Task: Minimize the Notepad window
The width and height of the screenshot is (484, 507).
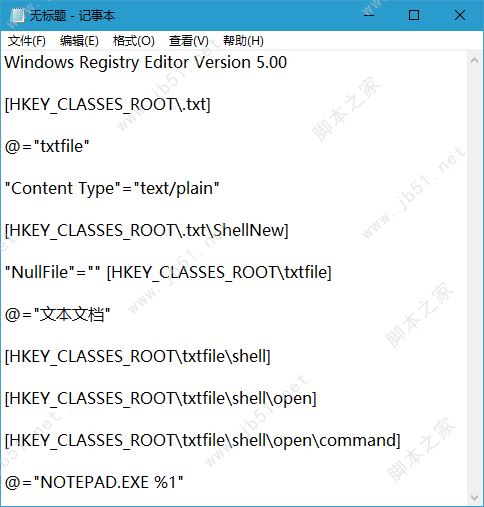Action: click(x=369, y=15)
